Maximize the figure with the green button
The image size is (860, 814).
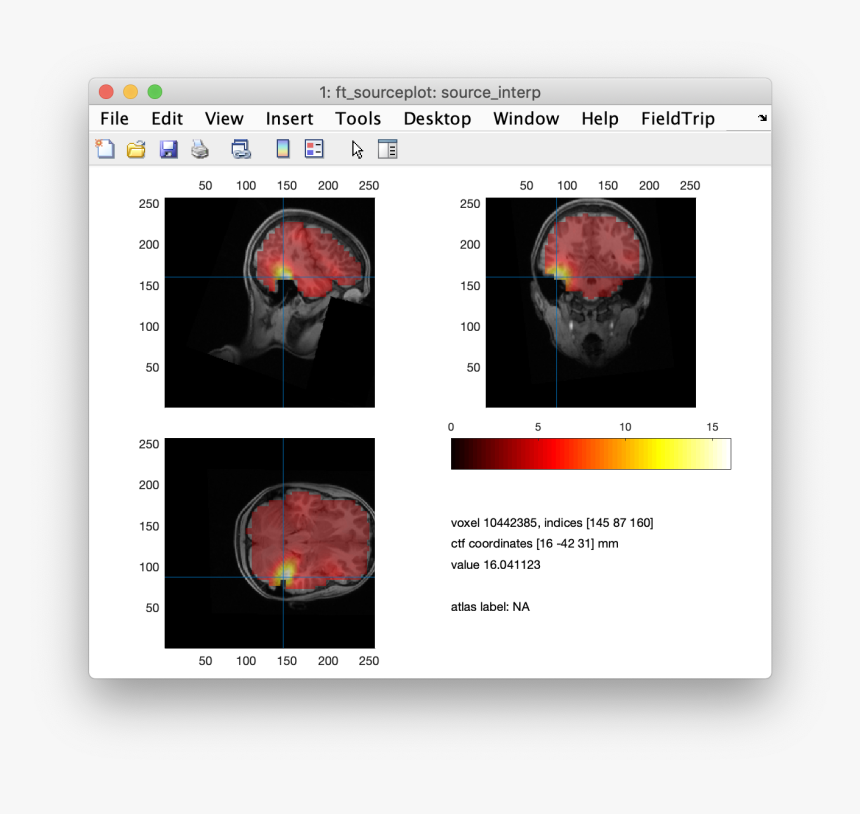coord(155,92)
